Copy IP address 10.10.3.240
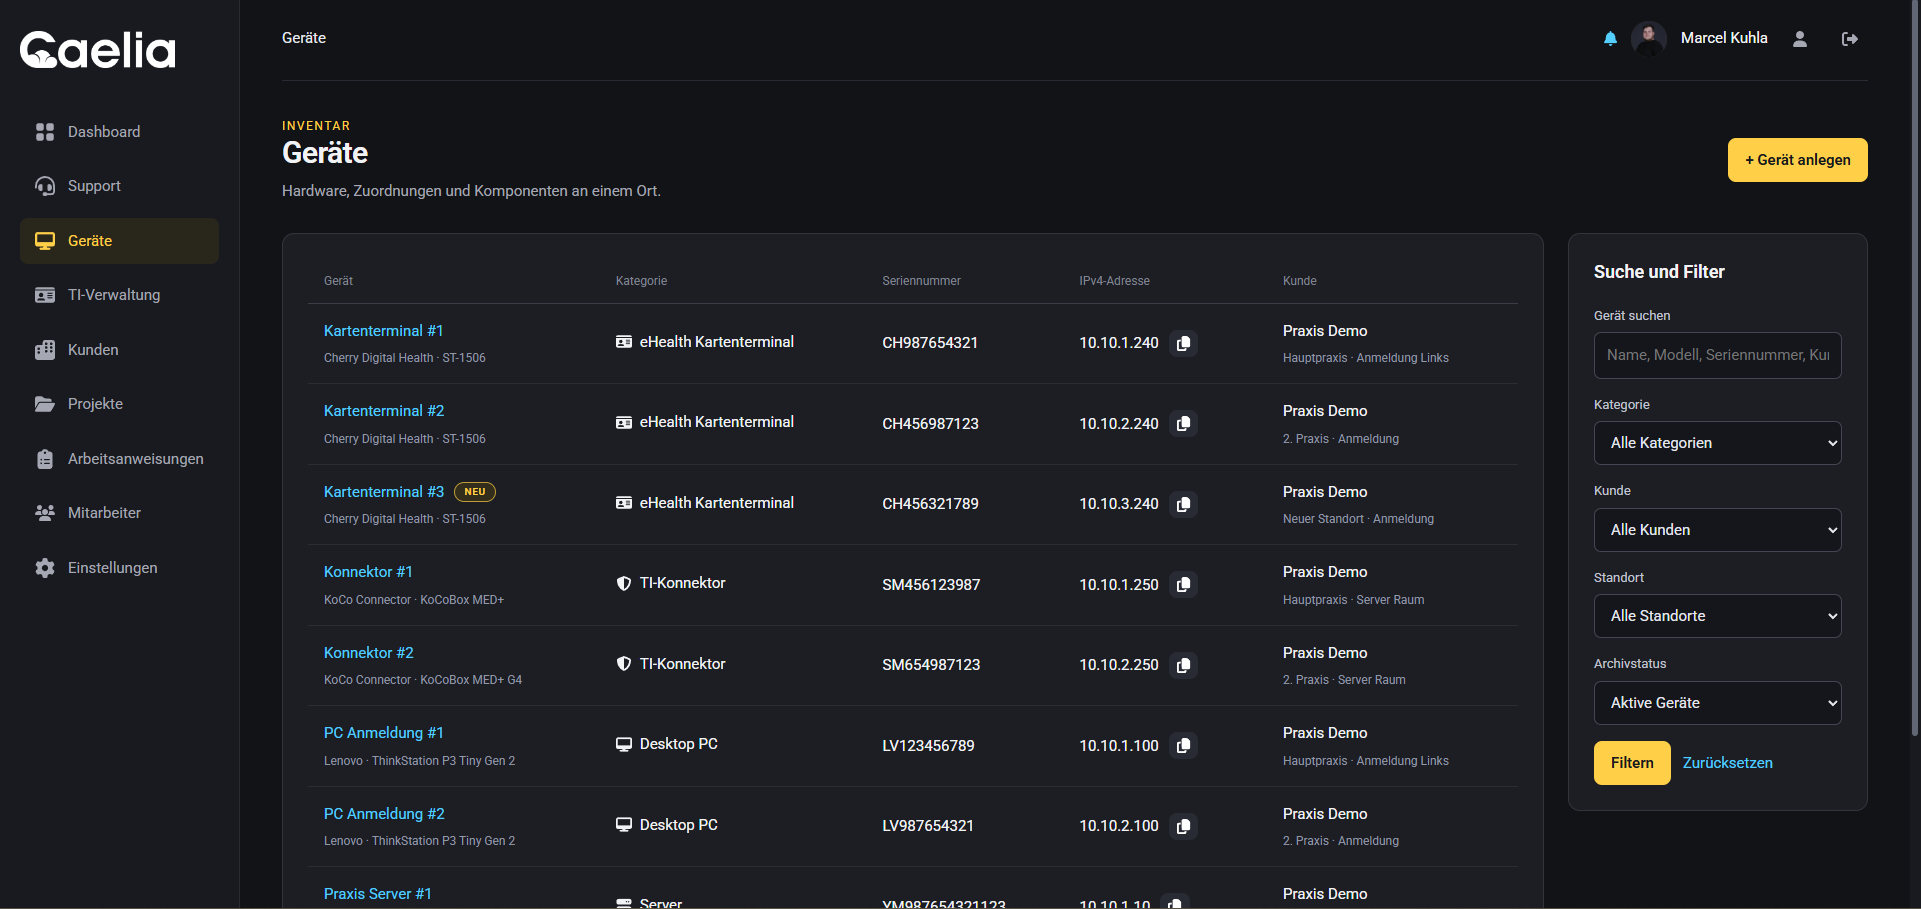1921x909 pixels. [x=1184, y=504]
